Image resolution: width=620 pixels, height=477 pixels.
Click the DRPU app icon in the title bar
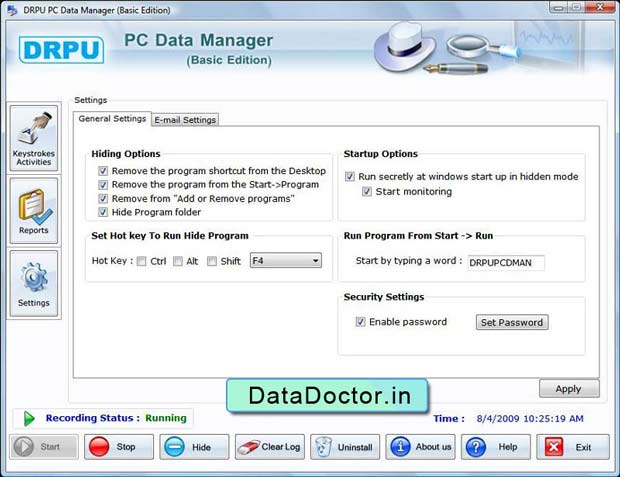[x=12, y=10]
